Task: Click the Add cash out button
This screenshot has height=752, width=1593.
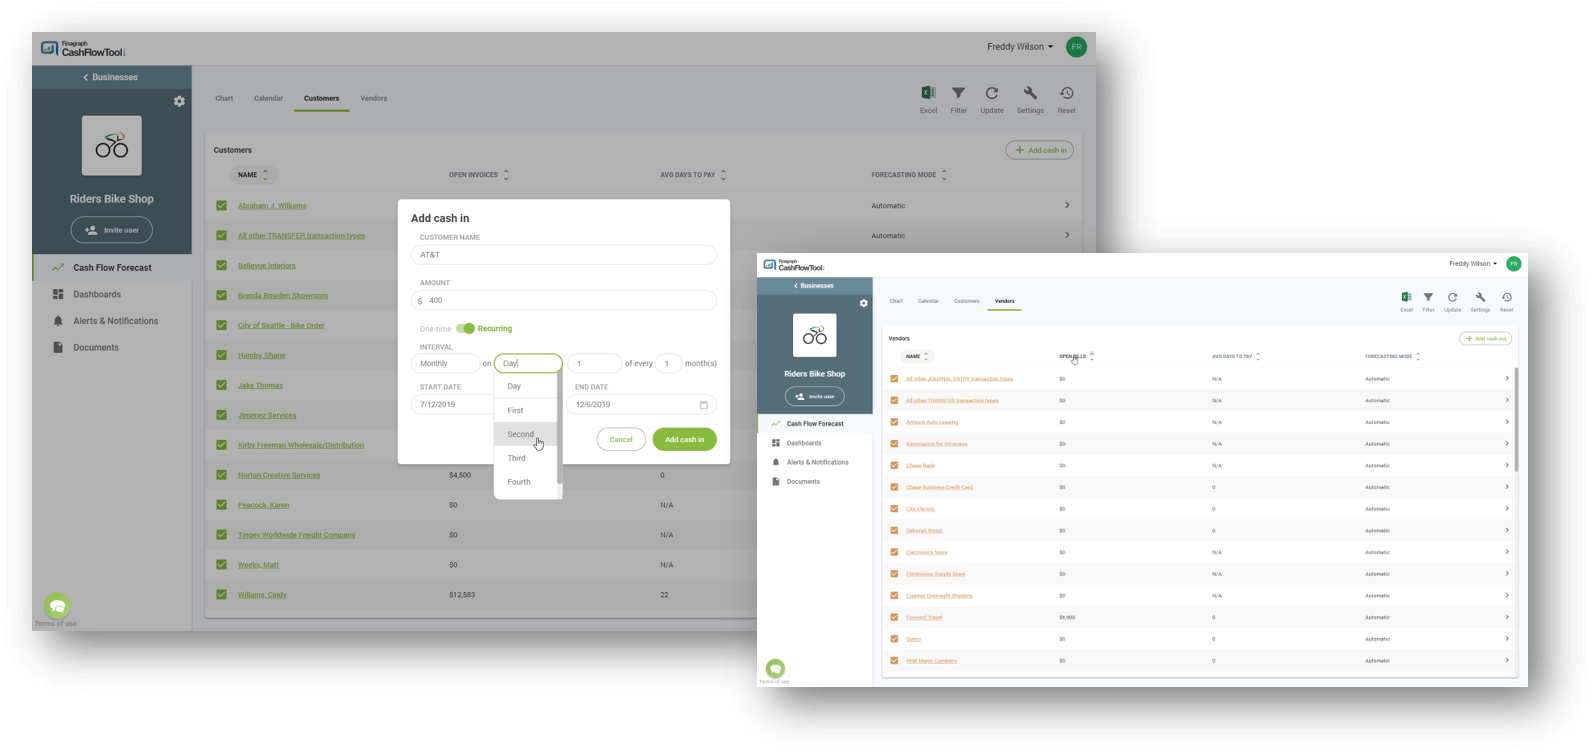Action: [1485, 338]
